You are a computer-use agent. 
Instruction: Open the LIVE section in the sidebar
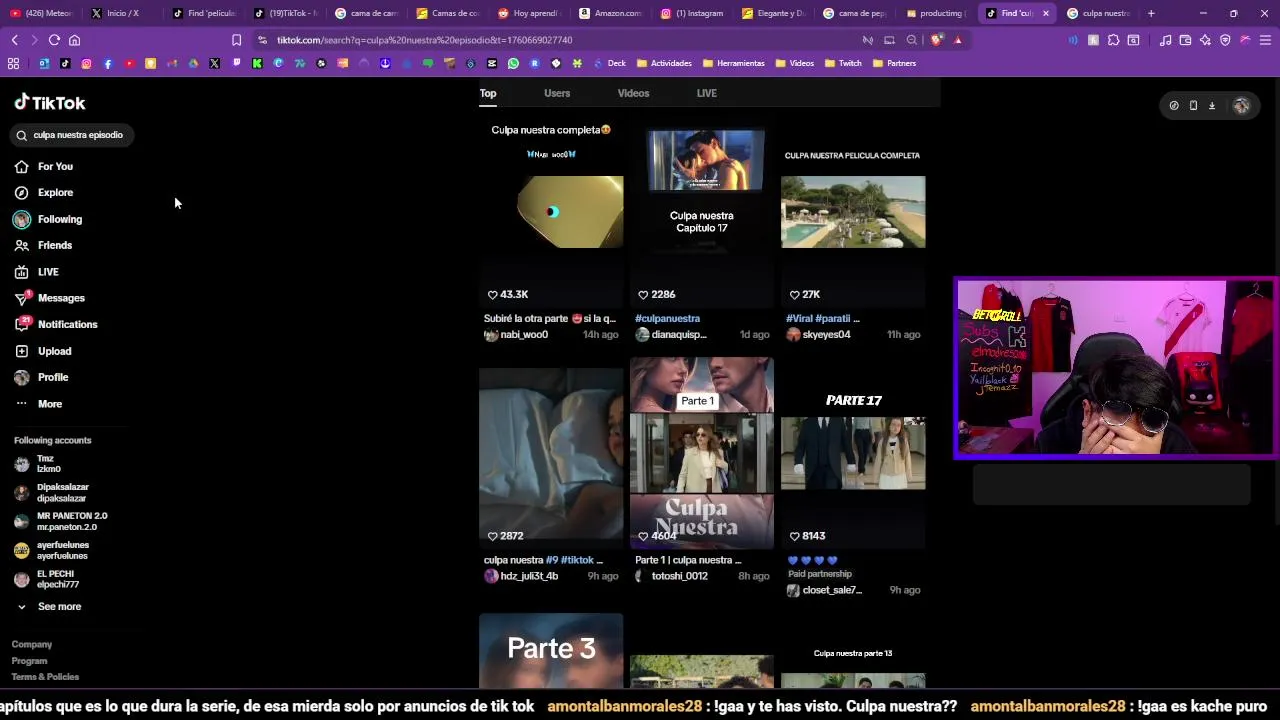click(37, 272)
